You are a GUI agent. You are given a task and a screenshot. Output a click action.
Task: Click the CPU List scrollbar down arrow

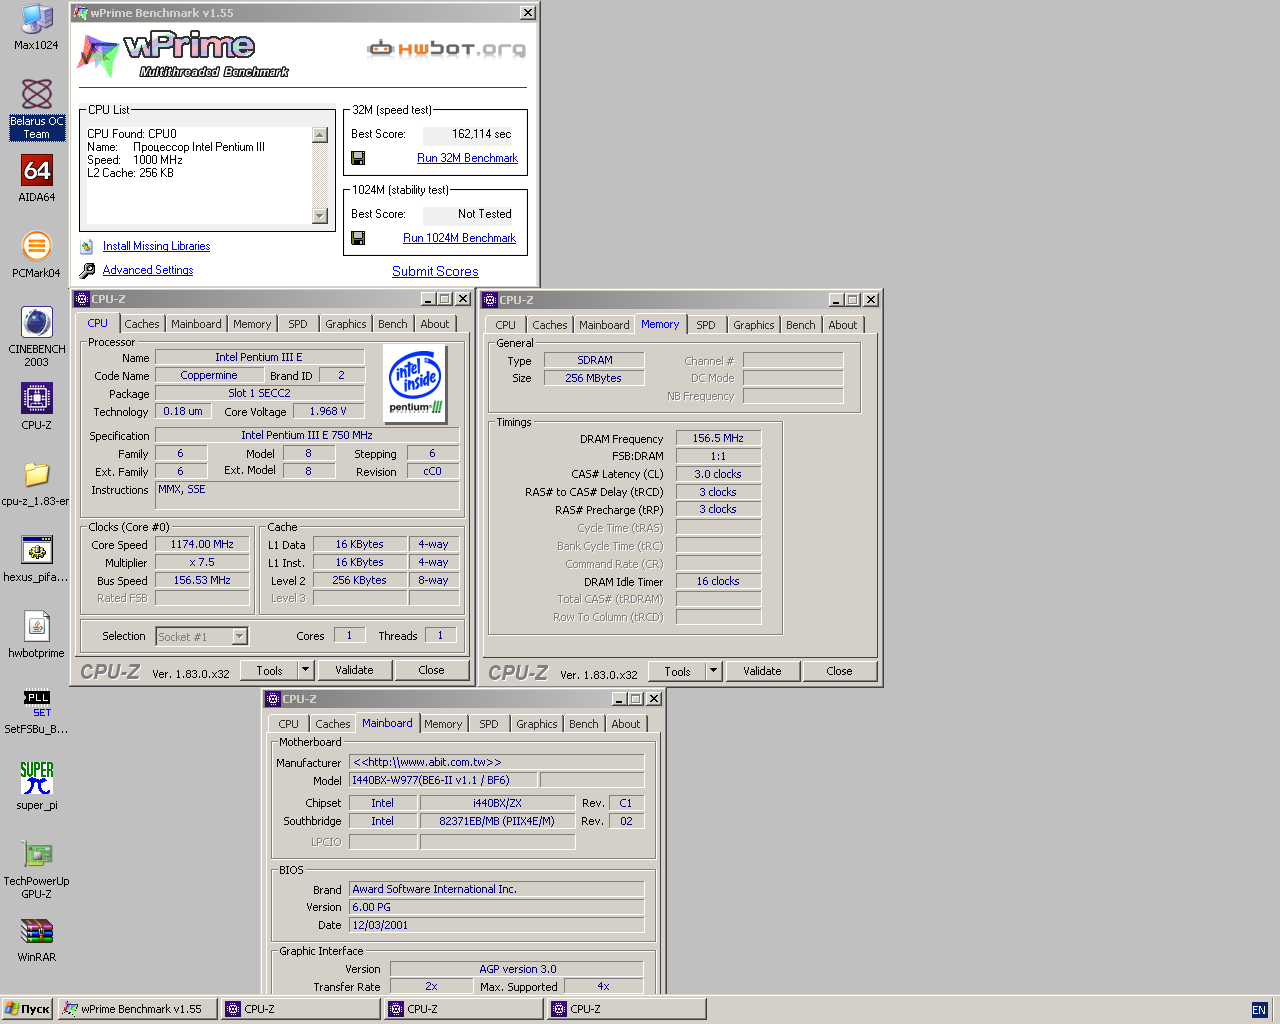[x=320, y=215]
